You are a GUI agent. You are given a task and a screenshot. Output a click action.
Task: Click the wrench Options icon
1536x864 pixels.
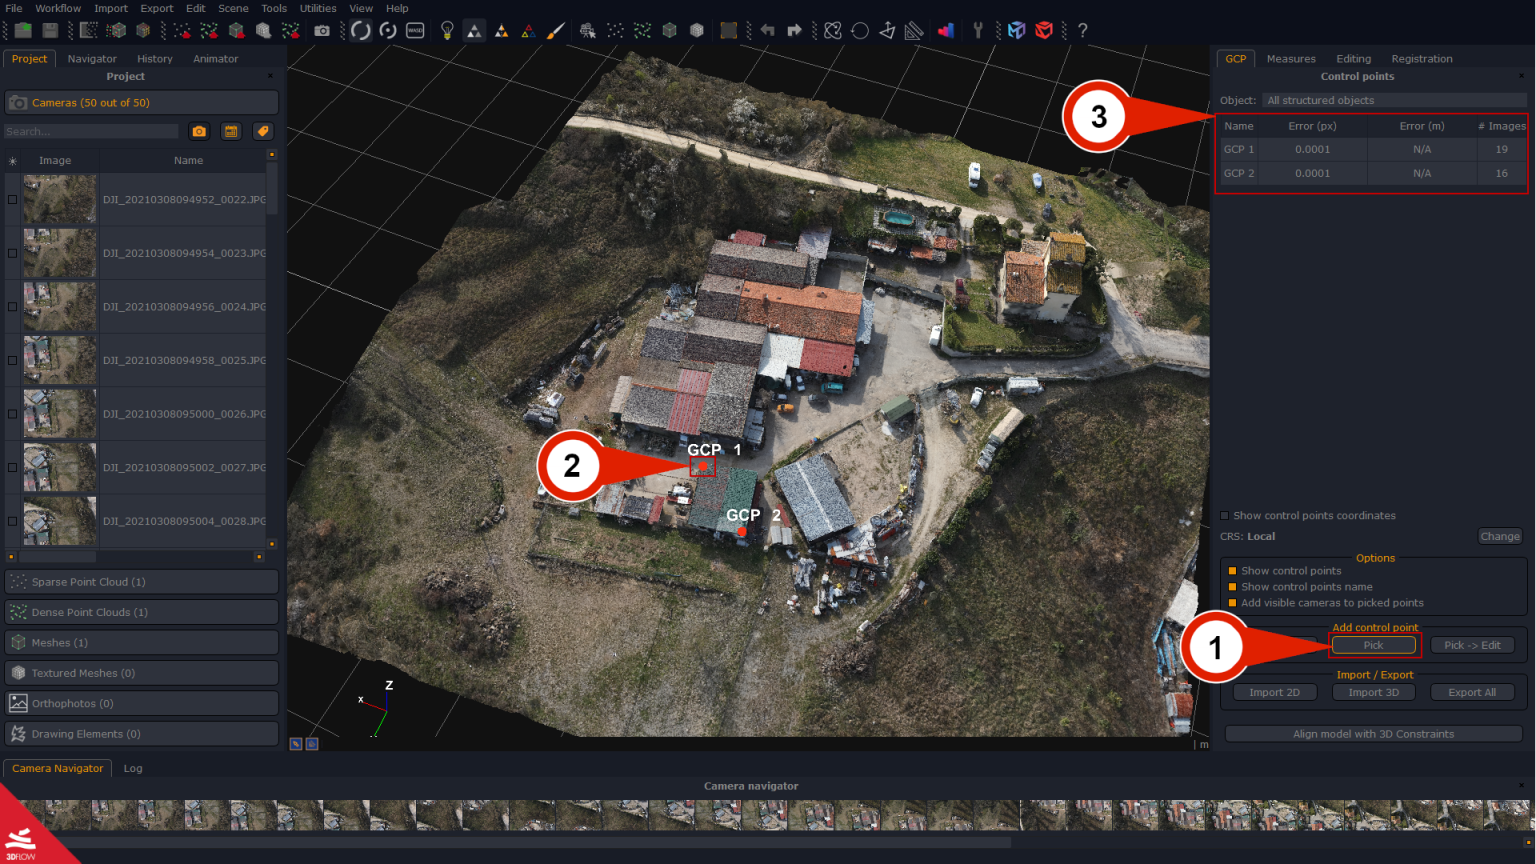point(978,30)
